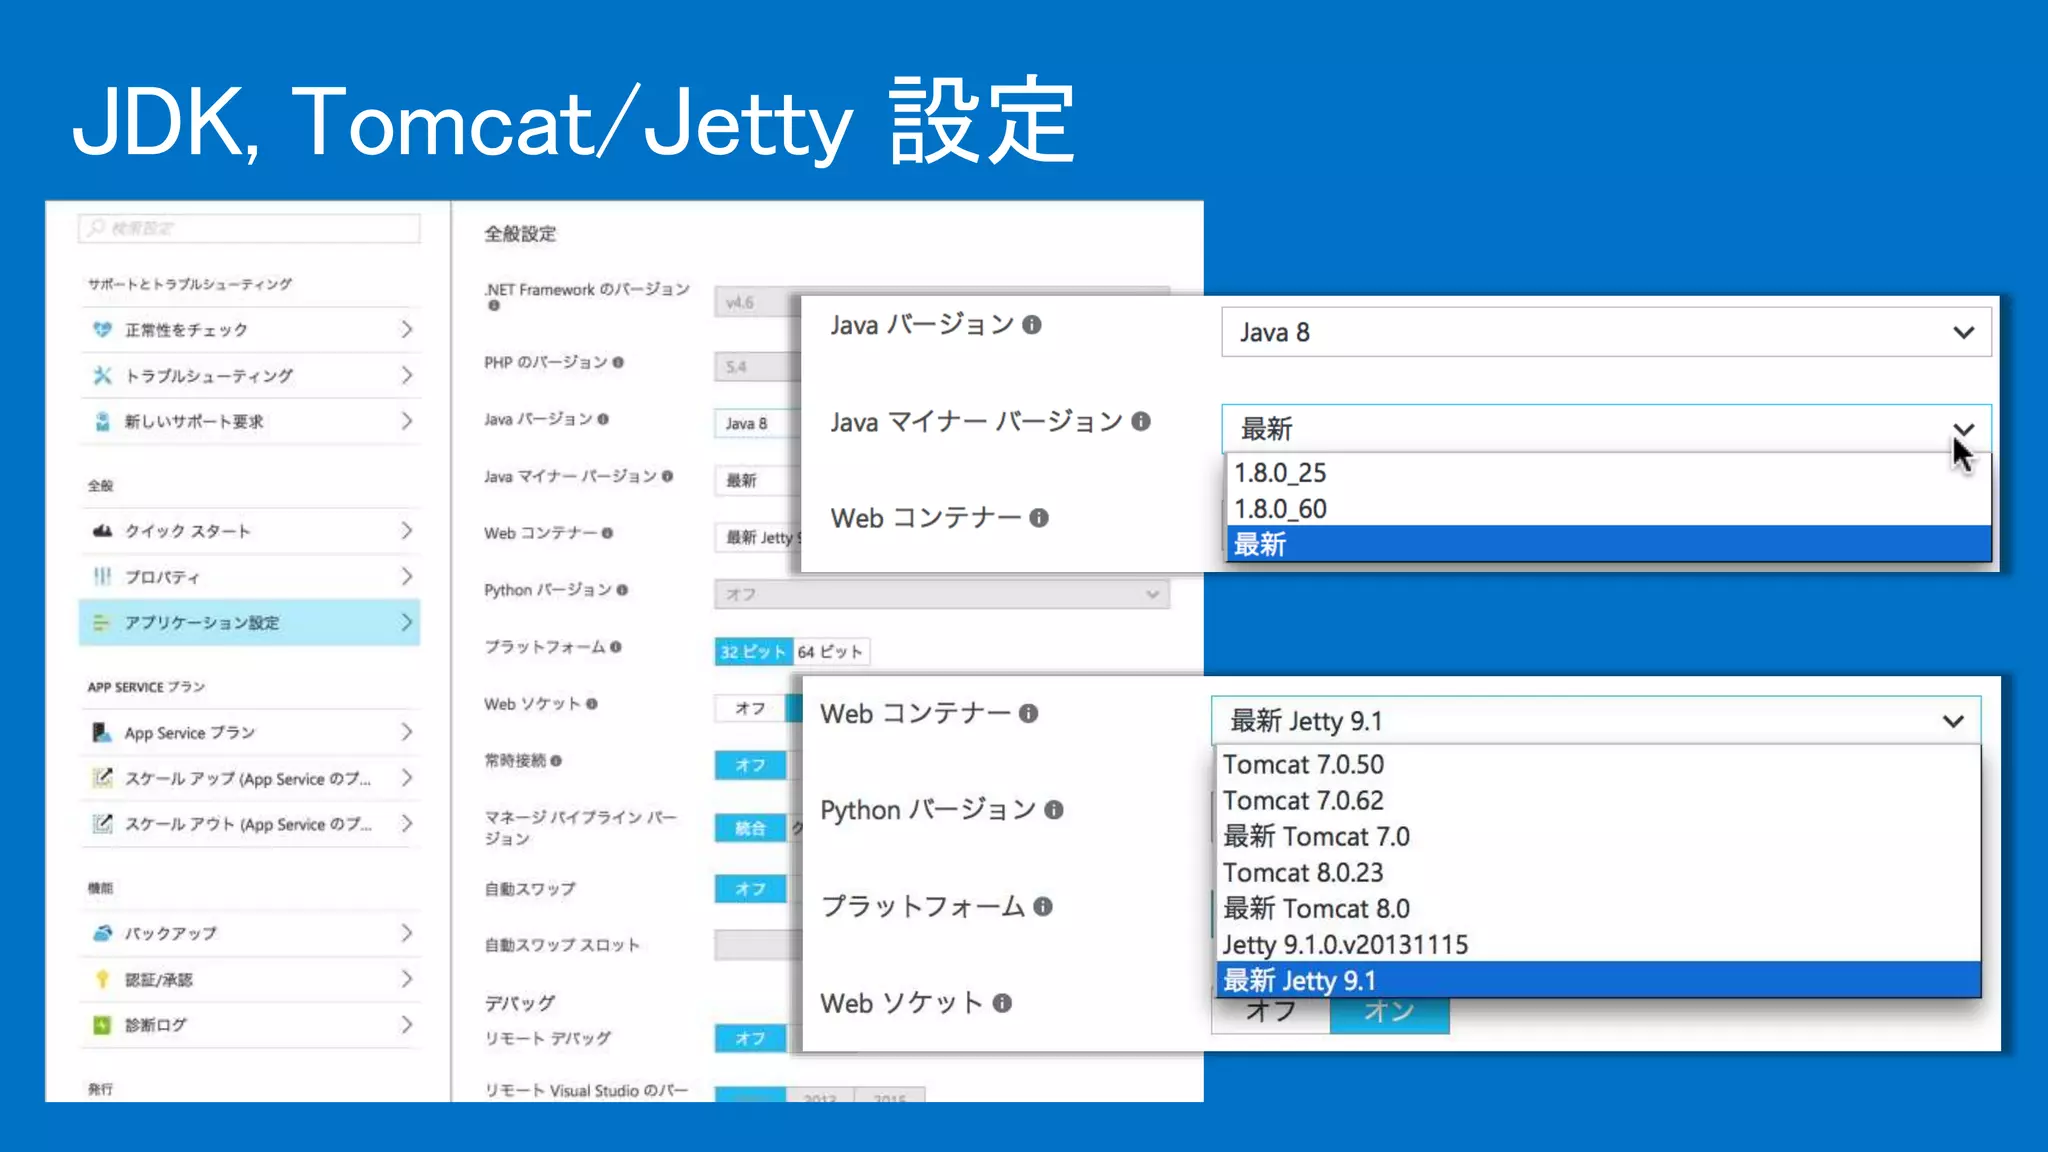The image size is (2048, 1152).
Task: Click the heart icon next to 正常性をチェック
Action: tap(102, 329)
